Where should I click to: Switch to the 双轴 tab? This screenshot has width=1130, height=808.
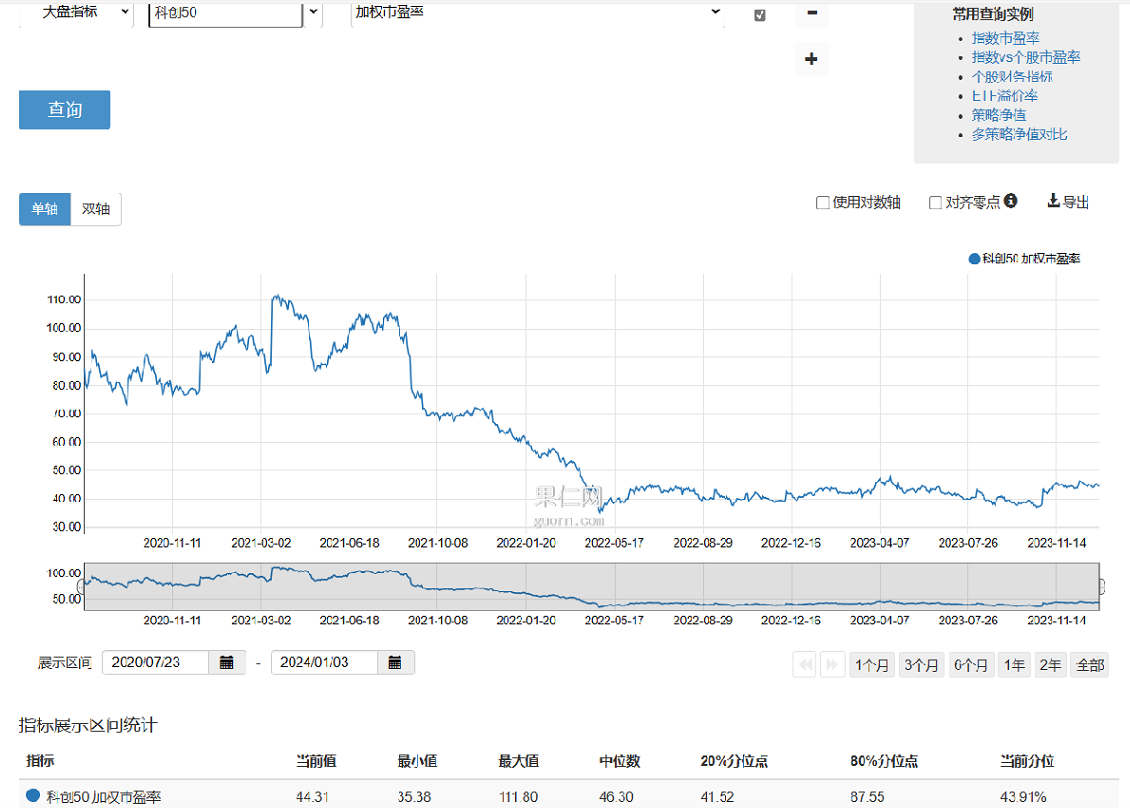96,209
